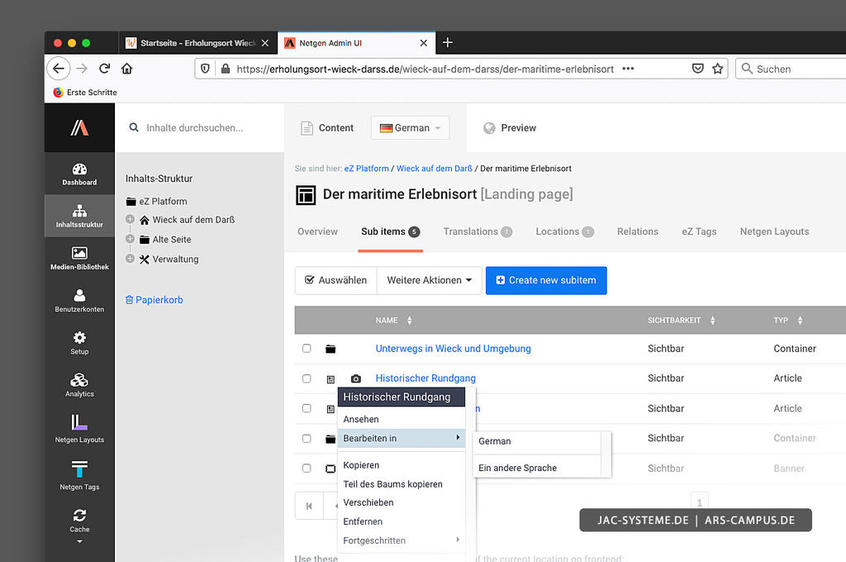Click the Netgen logo at sidebar top
The width and height of the screenshot is (846, 562).
pyautogui.click(x=79, y=128)
